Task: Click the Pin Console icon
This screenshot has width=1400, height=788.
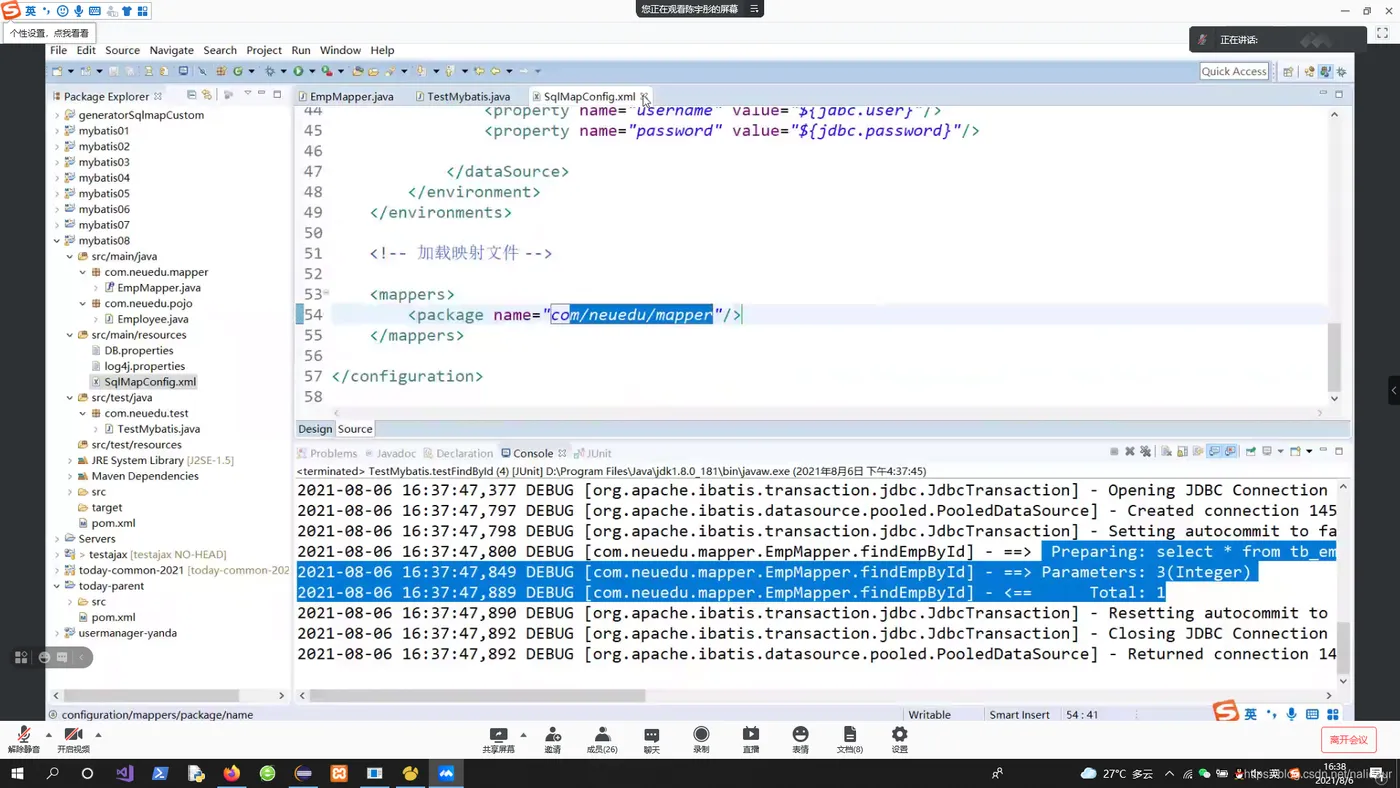Action: tap(1250, 452)
